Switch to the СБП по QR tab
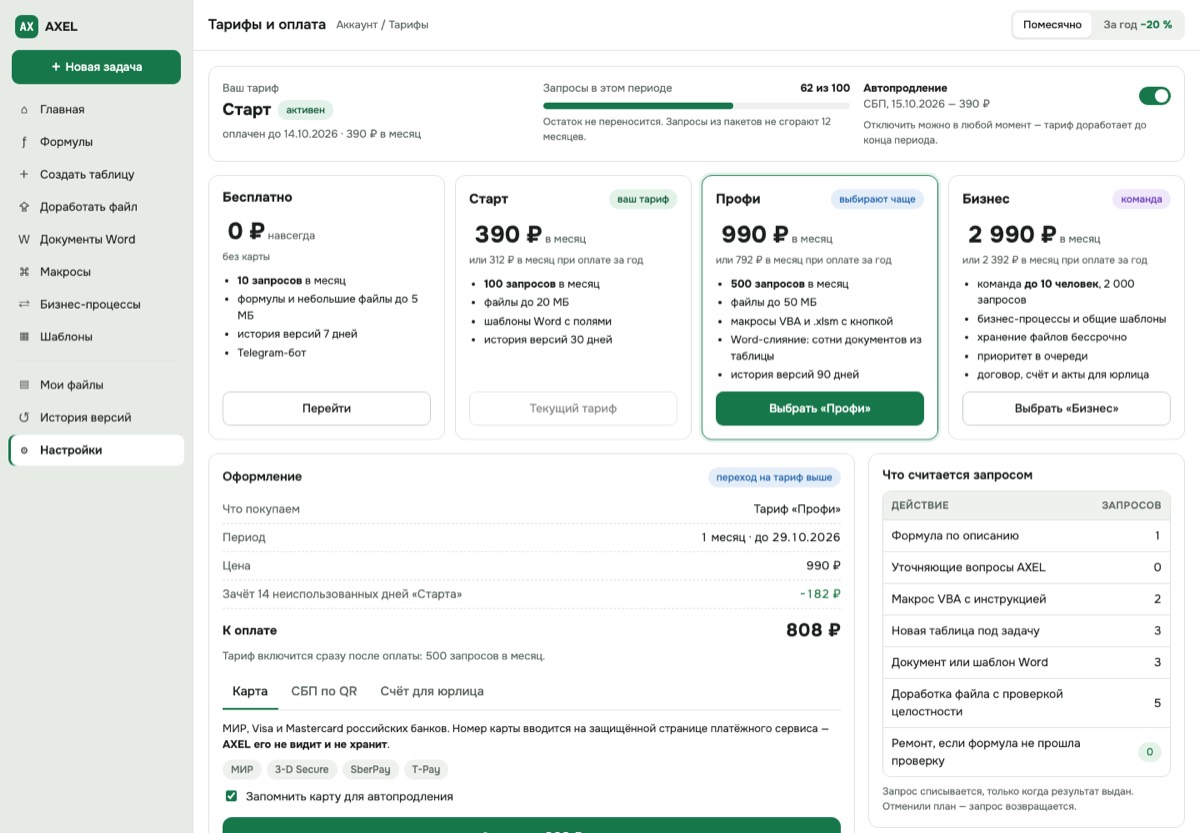 (324, 691)
